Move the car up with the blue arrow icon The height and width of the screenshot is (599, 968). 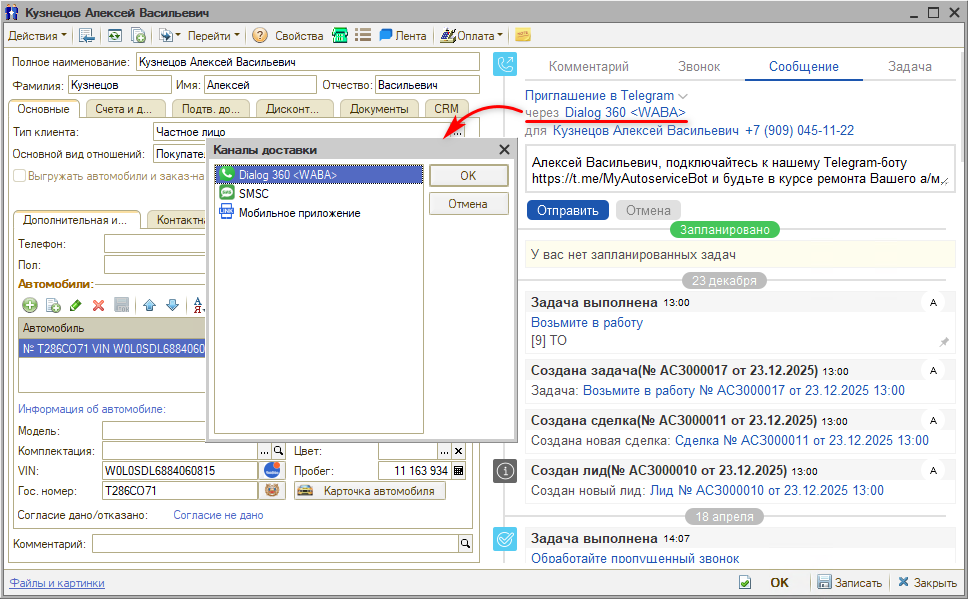[x=148, y=307]
